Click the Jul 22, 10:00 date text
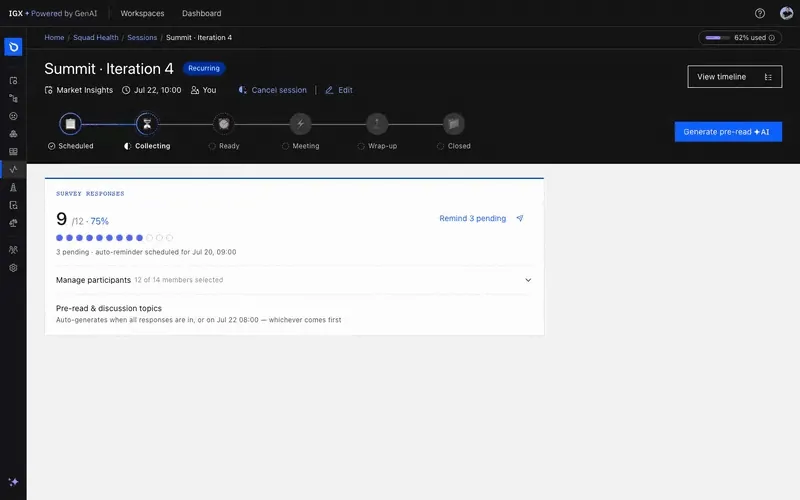This screenshot has height=500, width=800. coord(157,90)
